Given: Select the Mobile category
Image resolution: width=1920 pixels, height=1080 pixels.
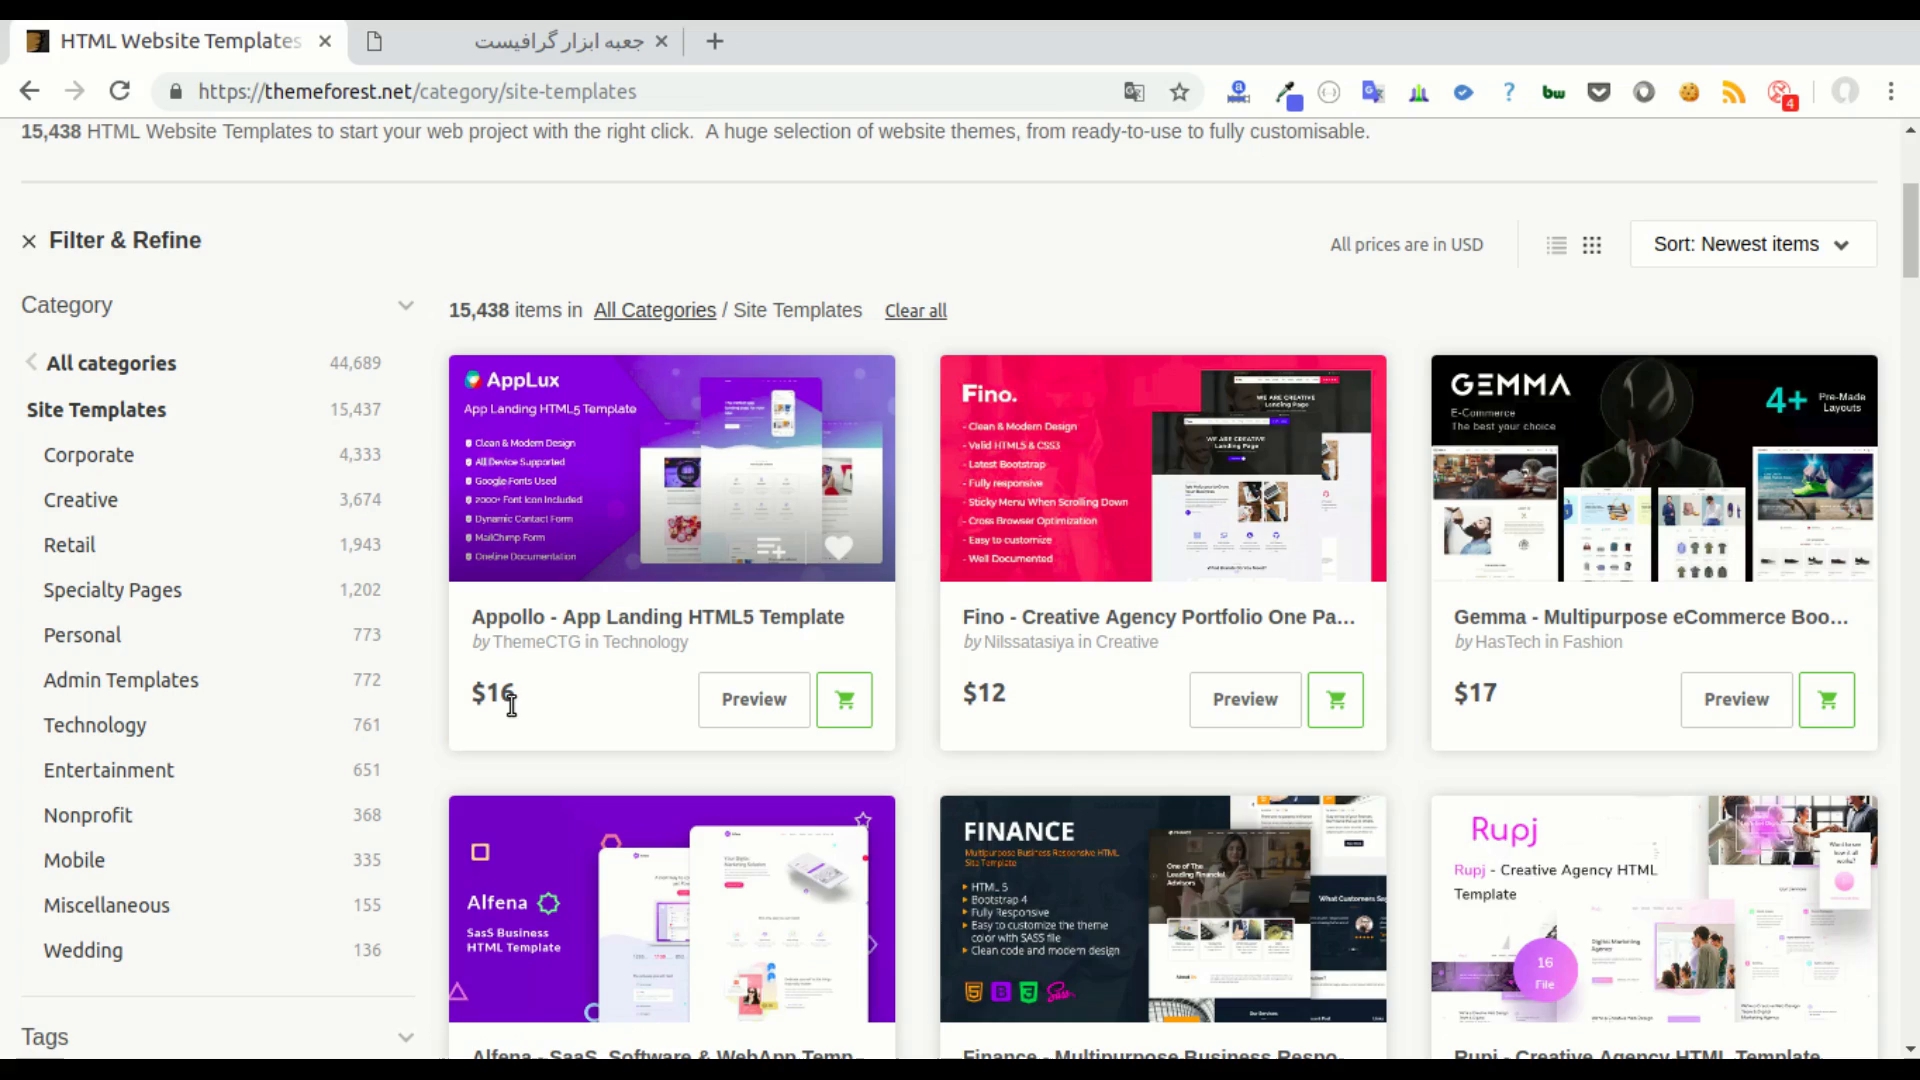Looking at the screenshot, I should [x=74, y=860].
